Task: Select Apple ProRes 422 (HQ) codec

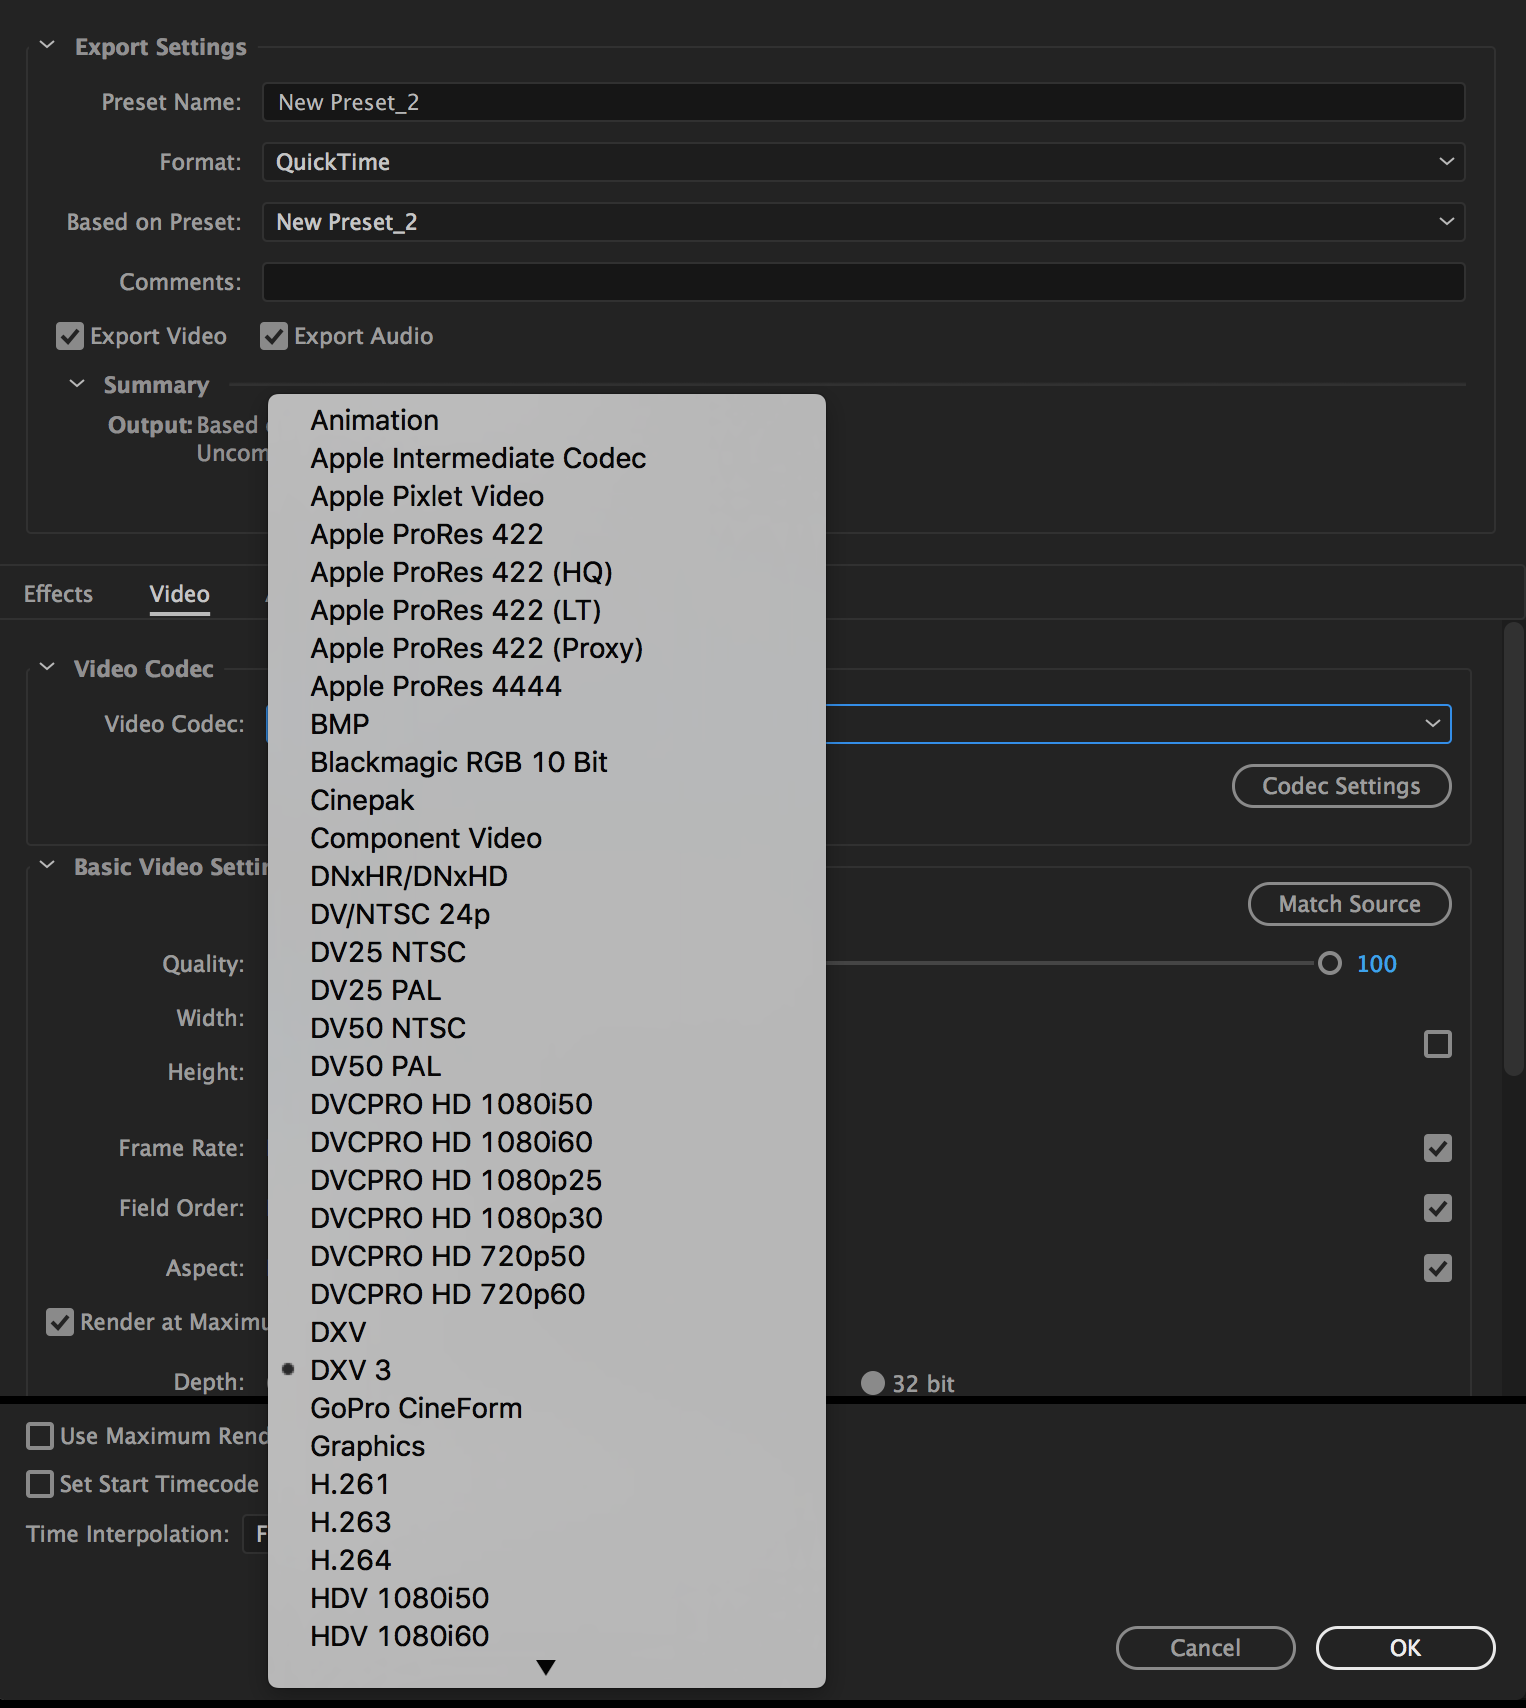Action: [461, 572]
